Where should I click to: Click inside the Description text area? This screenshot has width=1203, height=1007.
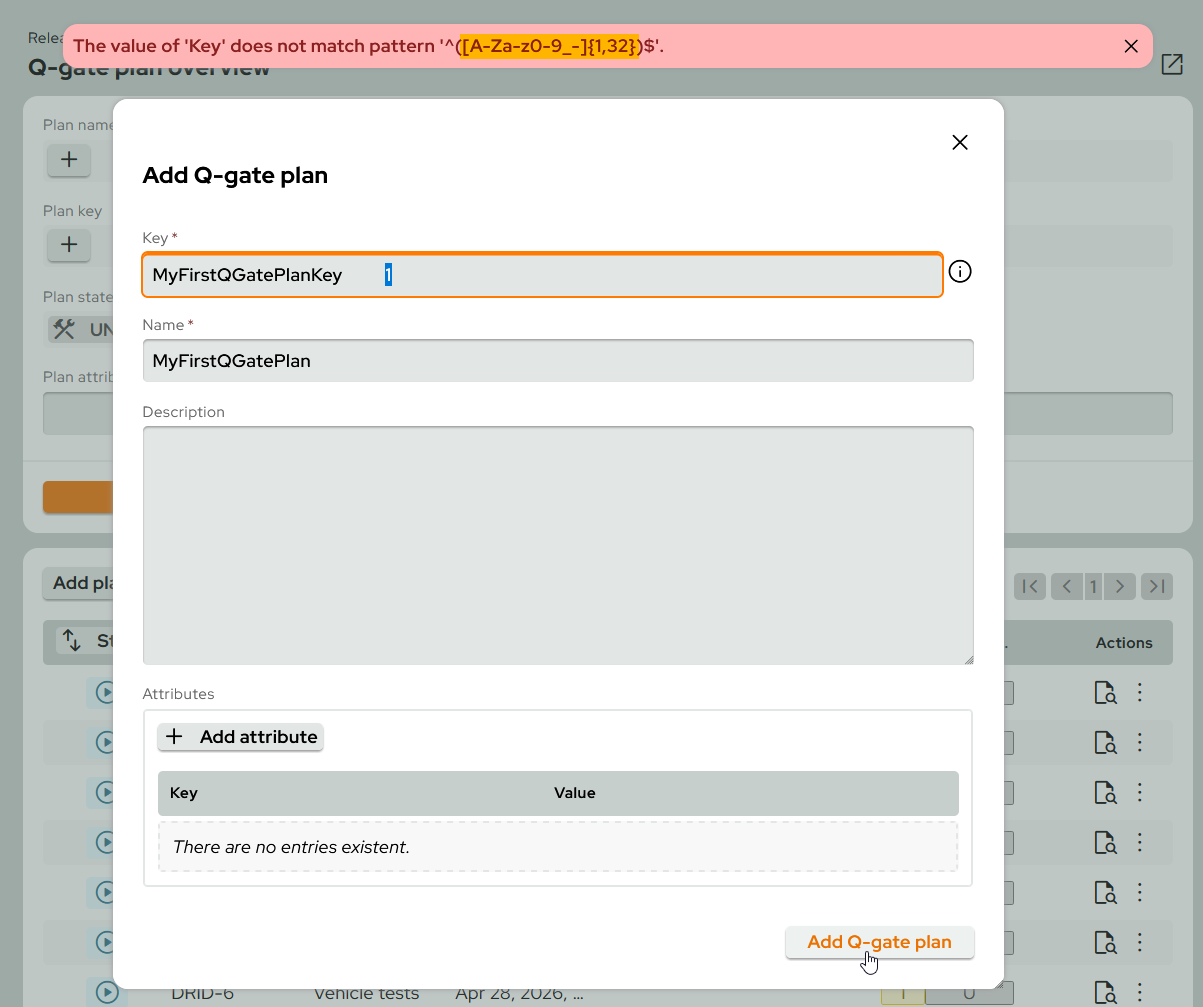point(558,545)
